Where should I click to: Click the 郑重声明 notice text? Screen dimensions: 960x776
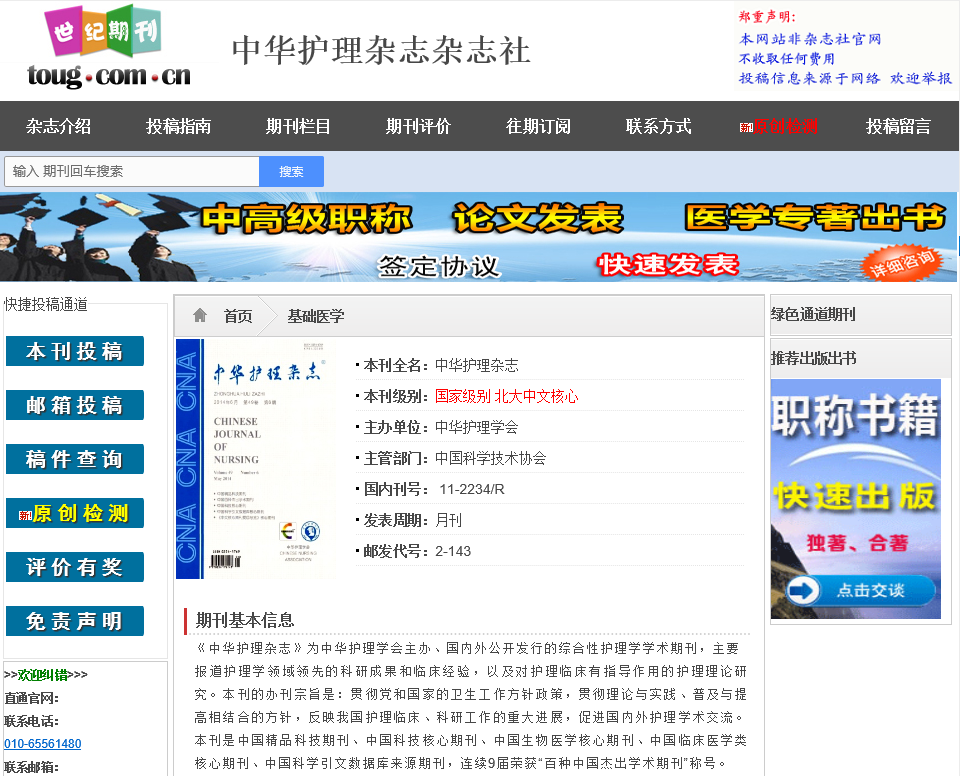767,17
